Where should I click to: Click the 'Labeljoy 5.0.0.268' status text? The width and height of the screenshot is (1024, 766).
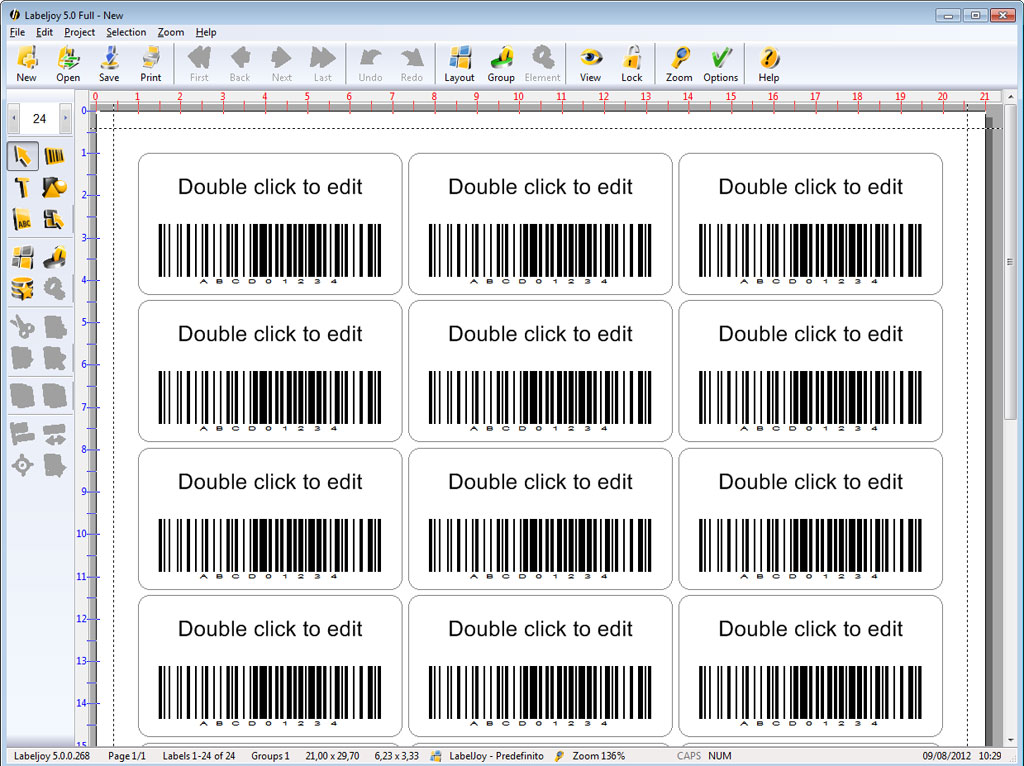(52, 756)
